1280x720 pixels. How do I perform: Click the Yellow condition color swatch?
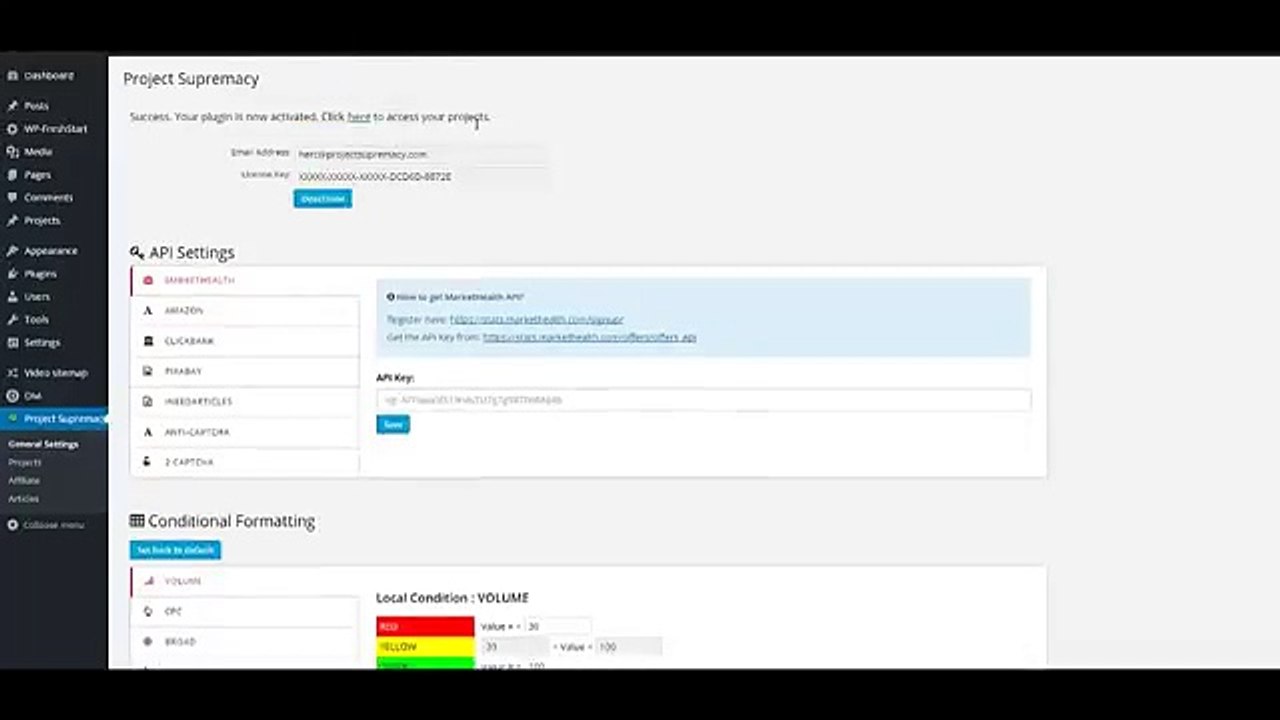tap(425, 647)
